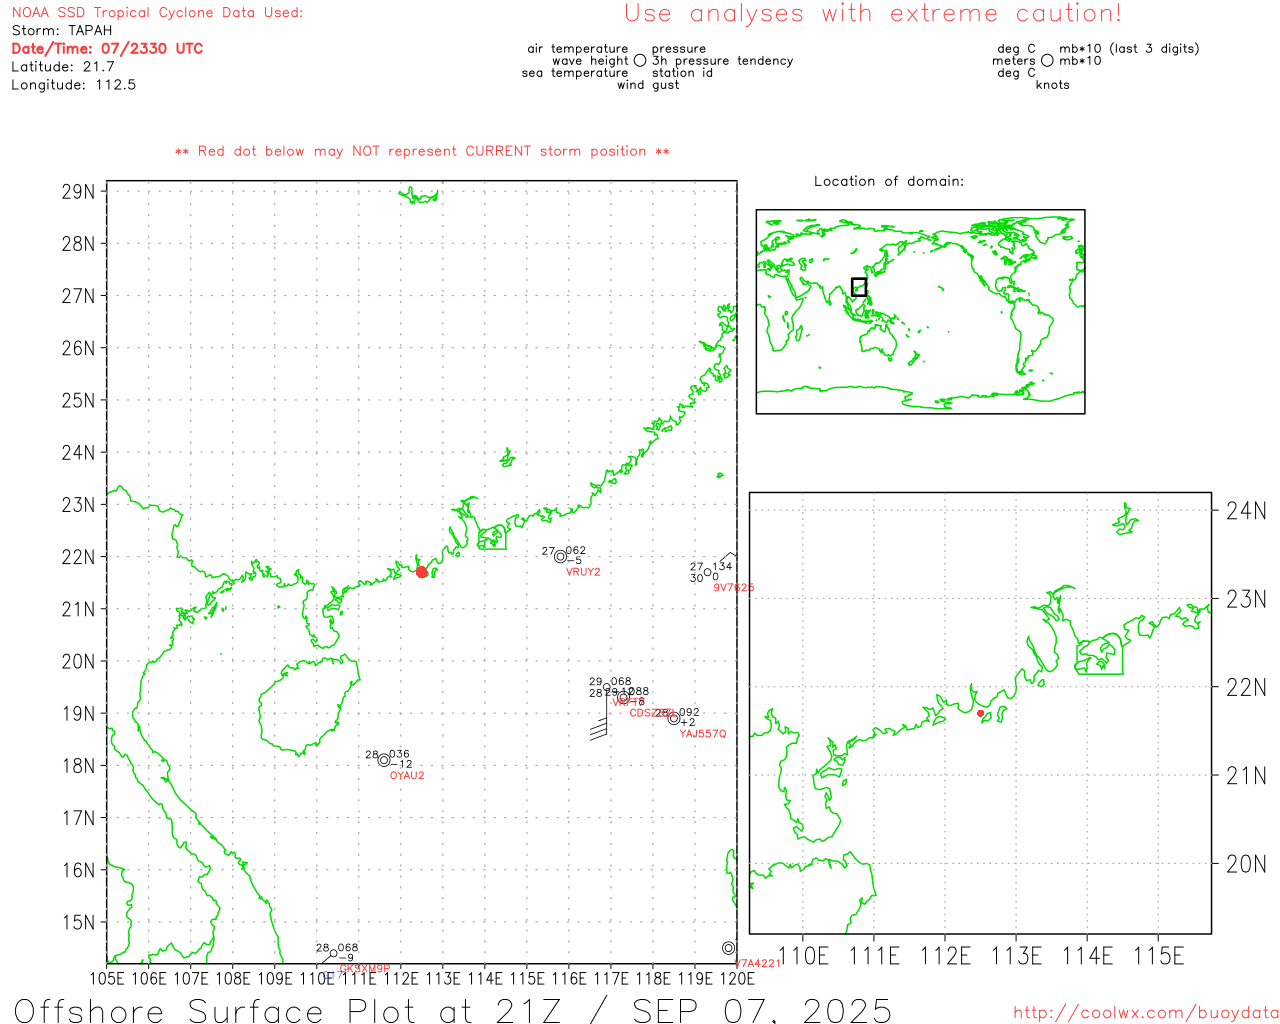Click the 'wind gust' legend label

[x=648, y=85]
